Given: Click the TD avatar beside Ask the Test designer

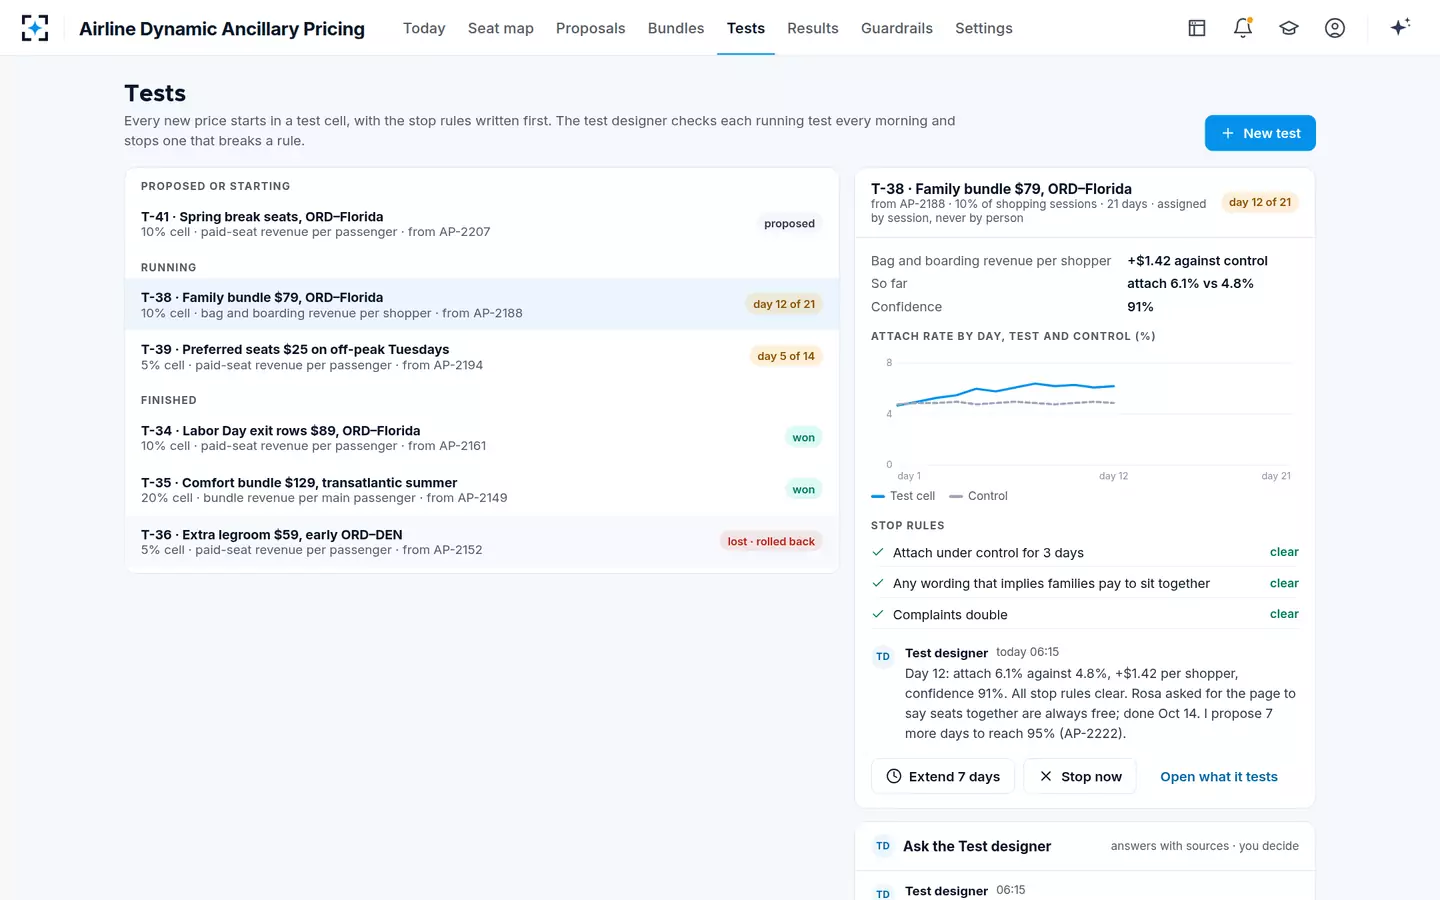Looking at the screenshot, I should point(883,846).
